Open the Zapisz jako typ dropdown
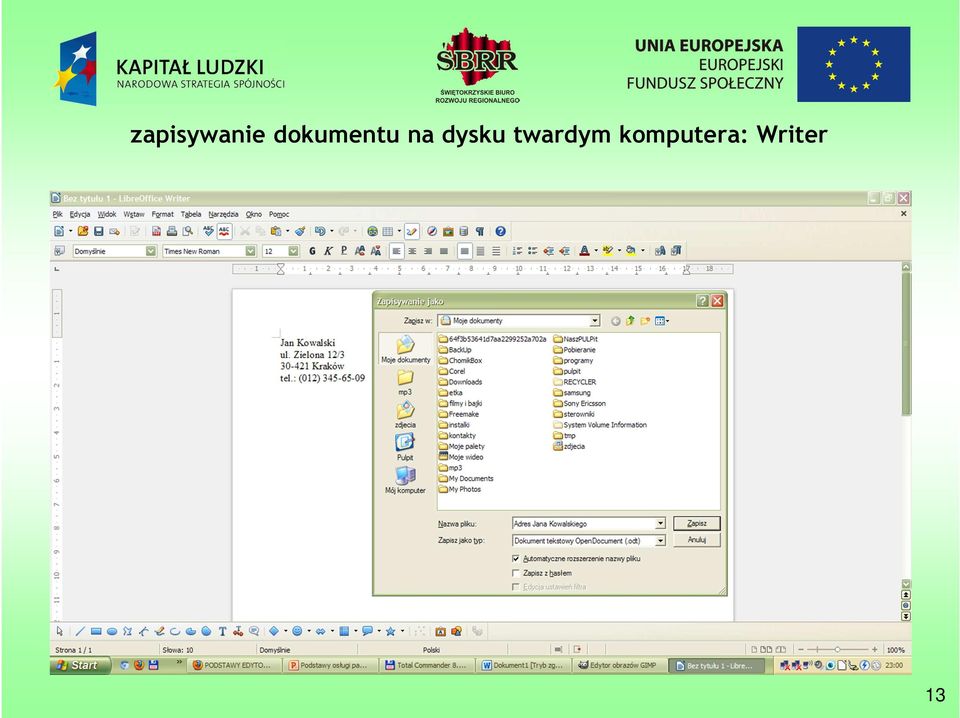 pyautogui.click(x=661, y=541)
